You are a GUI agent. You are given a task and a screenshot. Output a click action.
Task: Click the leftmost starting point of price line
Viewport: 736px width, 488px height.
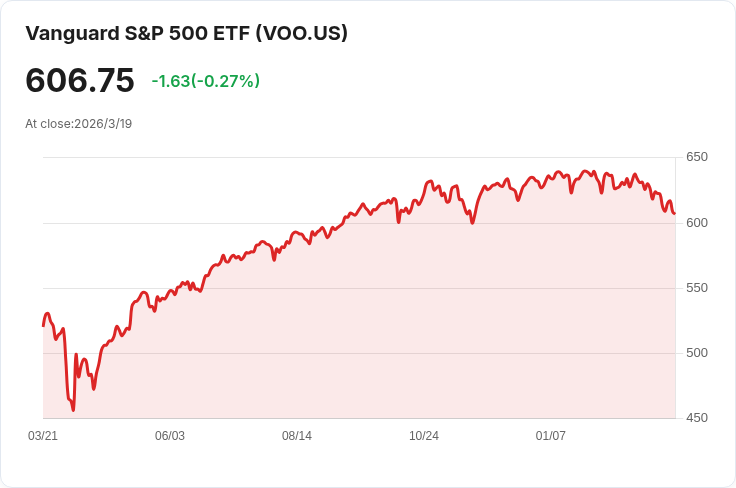43,325
